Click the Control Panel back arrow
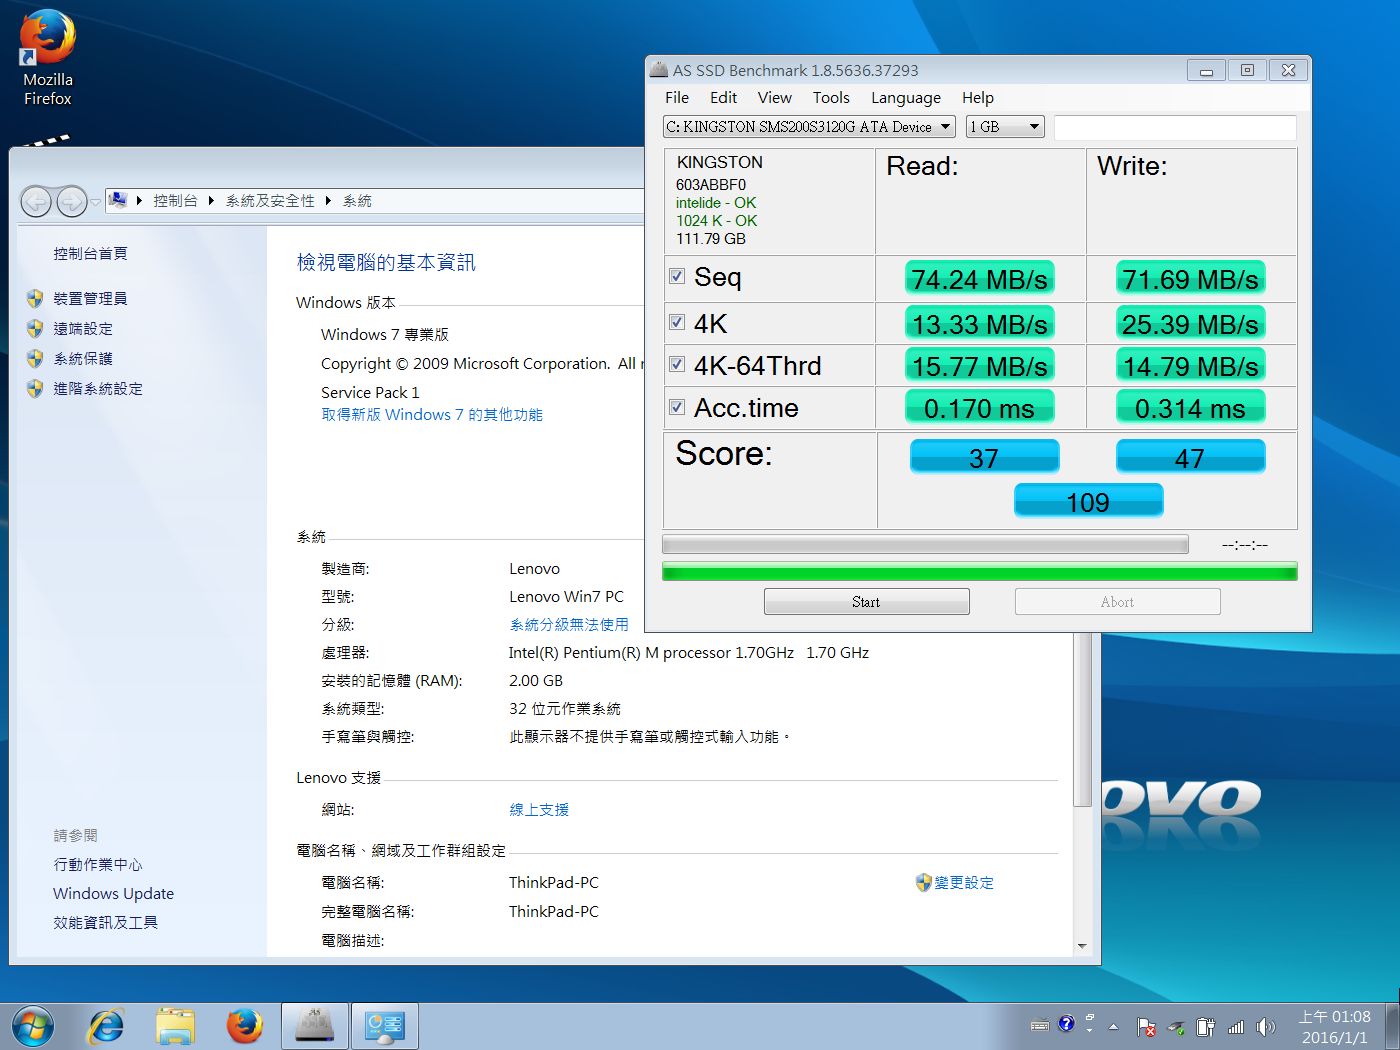The width and height of the screenshot is (1400, 1050). (36, 202)
